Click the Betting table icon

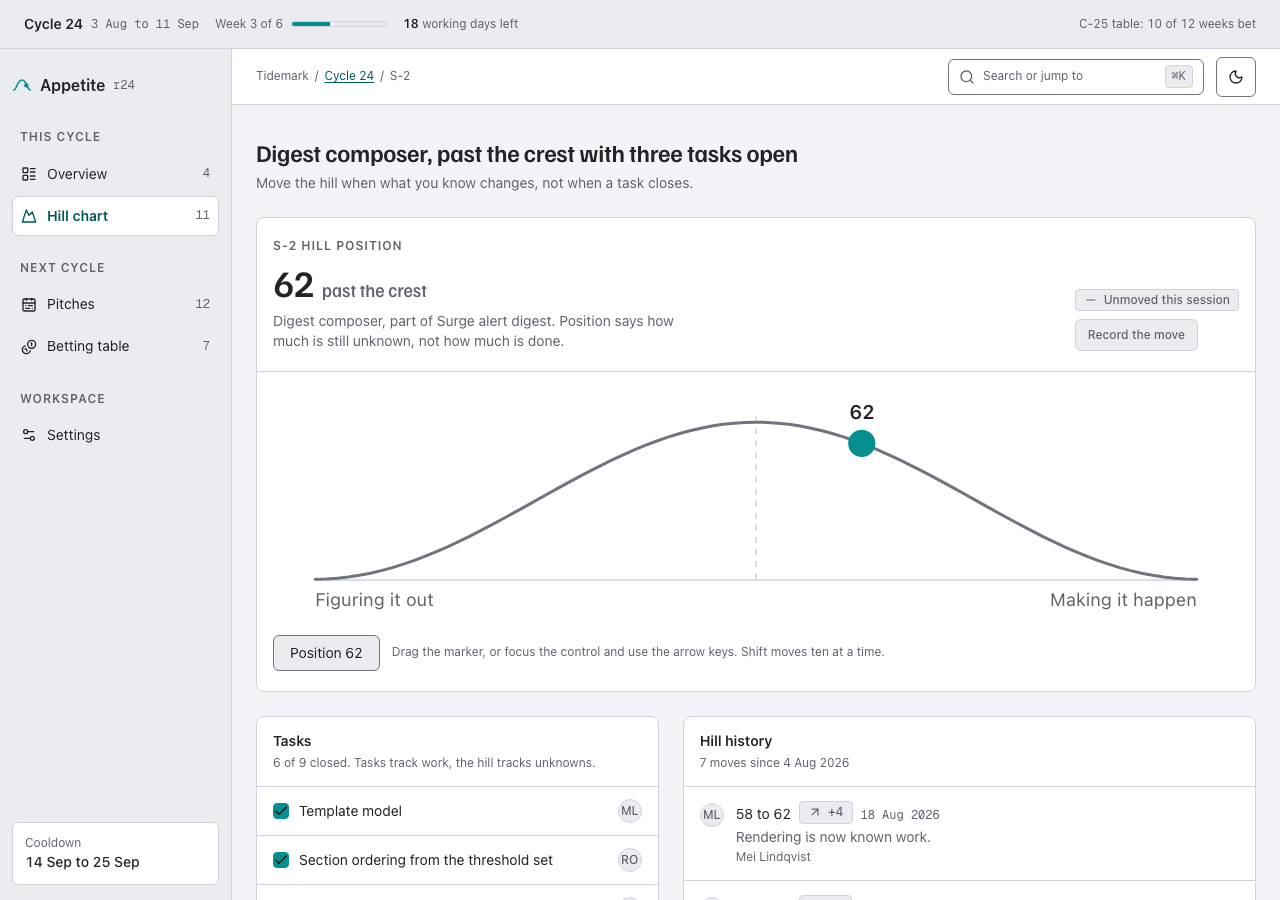[29, 346]
